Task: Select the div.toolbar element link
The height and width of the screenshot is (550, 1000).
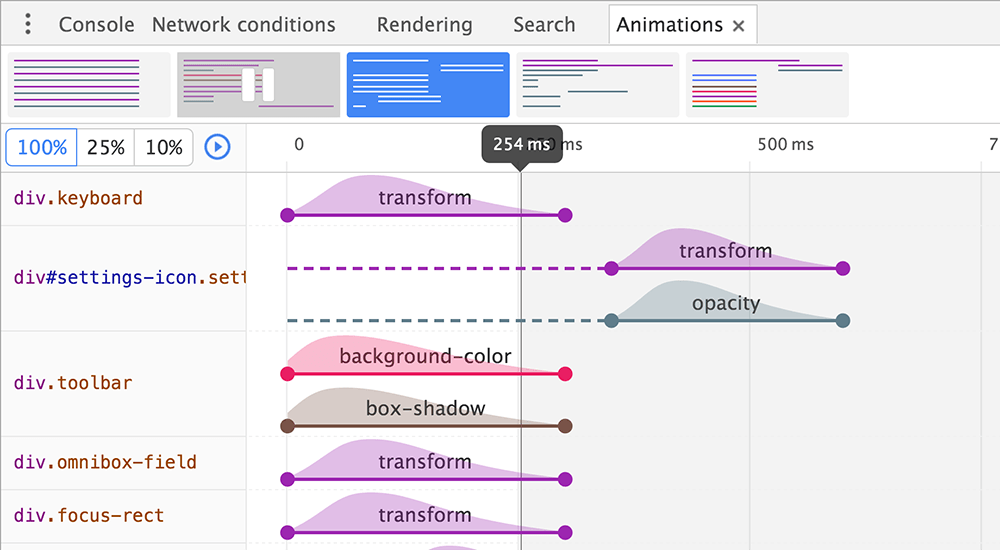Action: coord(73,383)
